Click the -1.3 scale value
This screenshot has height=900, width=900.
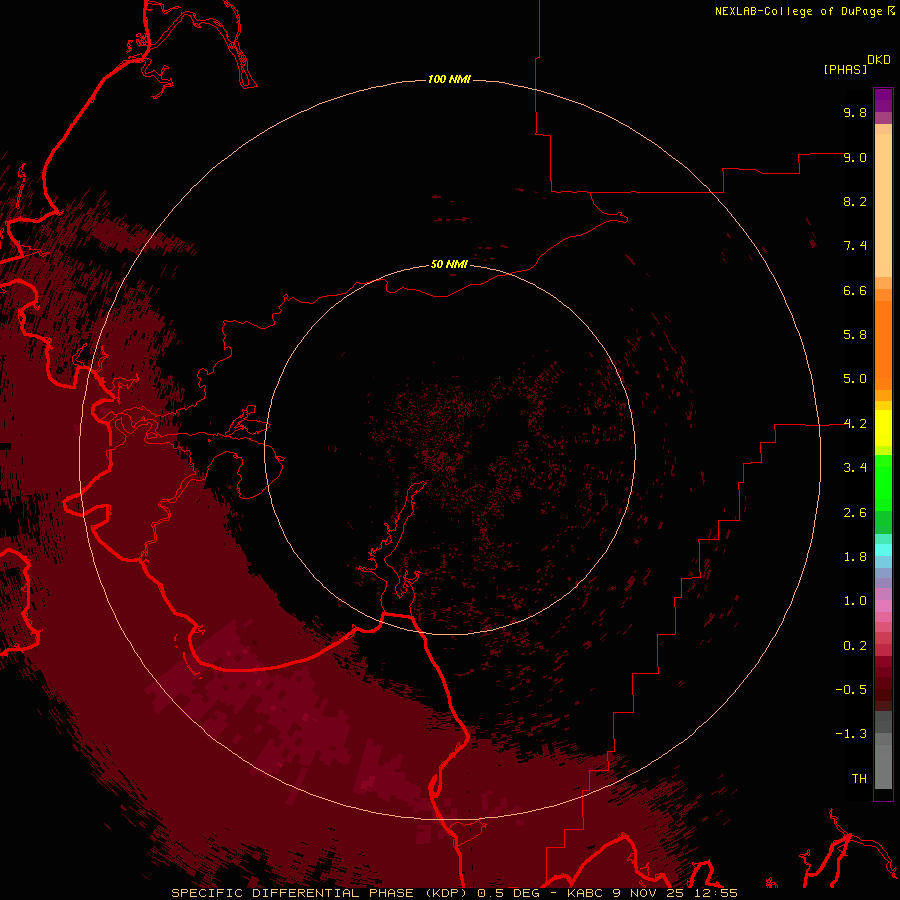[851, 734]
